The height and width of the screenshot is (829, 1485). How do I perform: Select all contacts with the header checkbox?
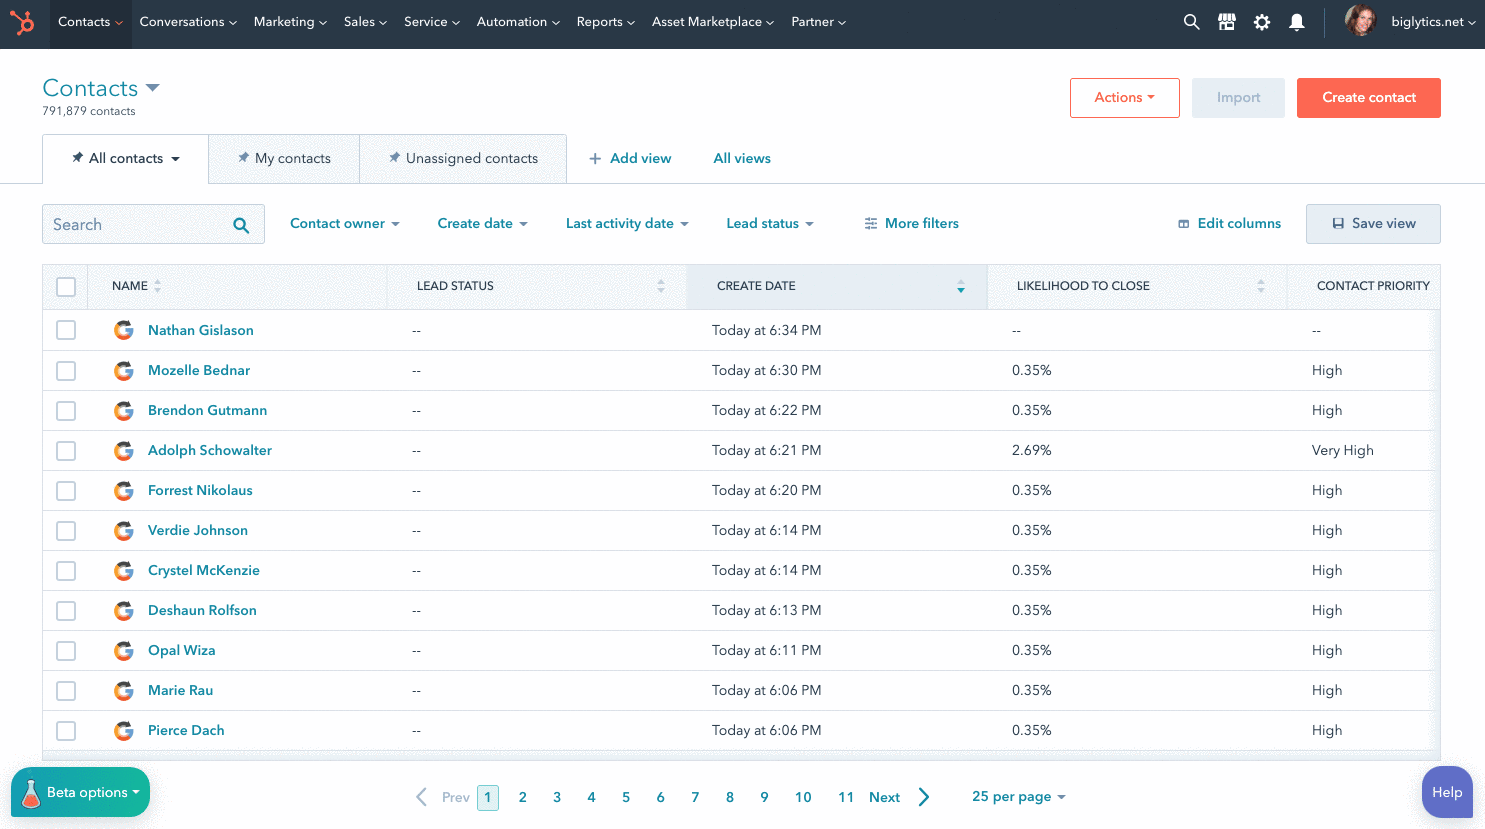pos(66,286)
